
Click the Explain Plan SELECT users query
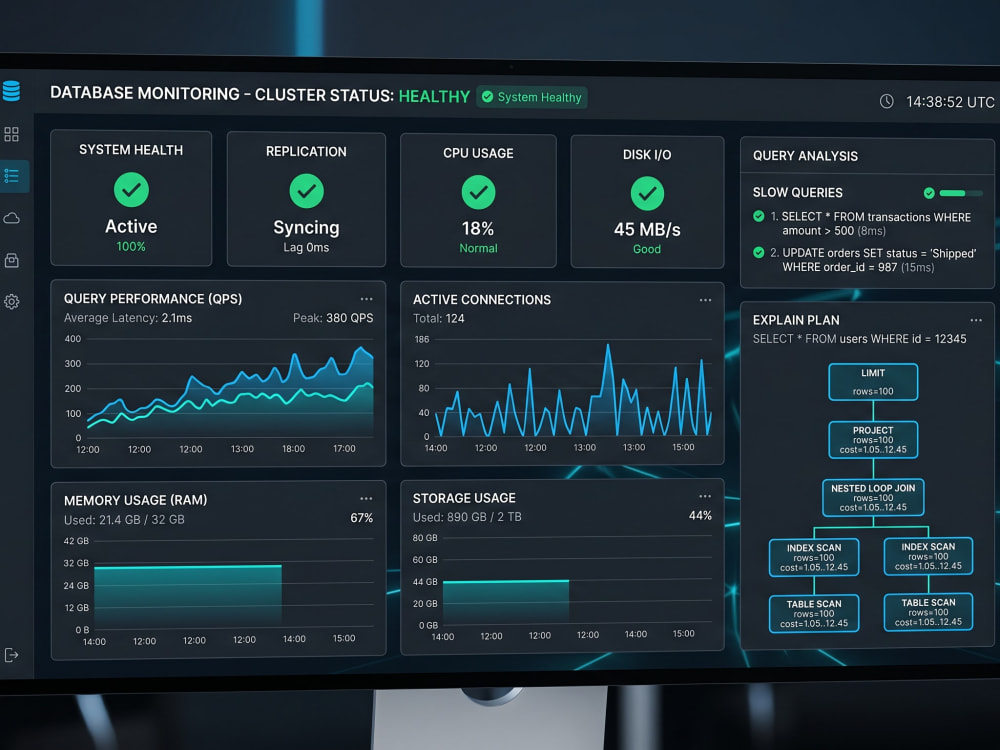[859, 339]
